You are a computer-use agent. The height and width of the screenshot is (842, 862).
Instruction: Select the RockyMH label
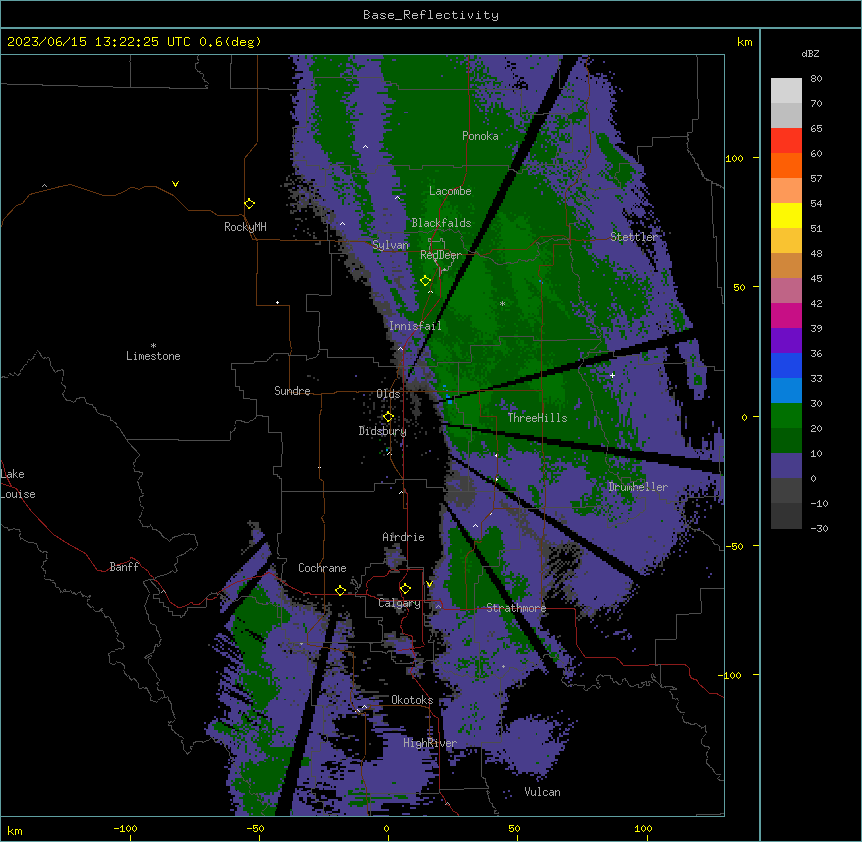point(245,227)
